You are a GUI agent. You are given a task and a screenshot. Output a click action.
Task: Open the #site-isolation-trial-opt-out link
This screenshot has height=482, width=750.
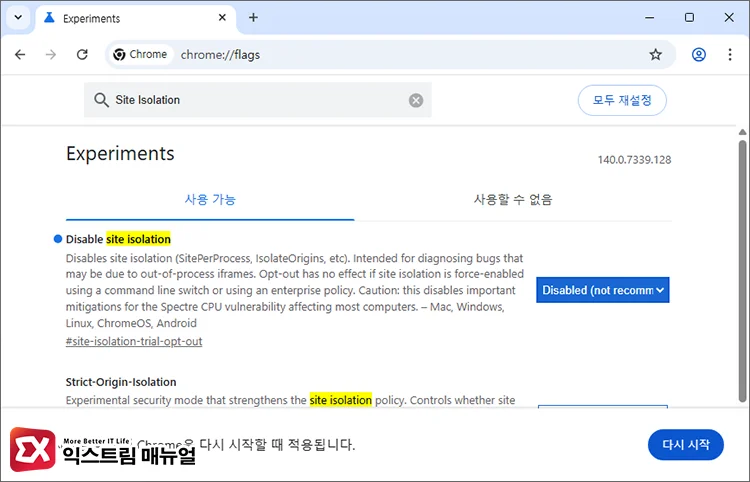click(x=134, y=341)
